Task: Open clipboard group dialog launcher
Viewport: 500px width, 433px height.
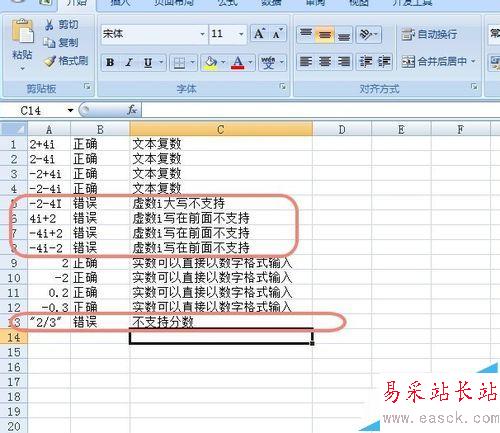Action: [x=87, y=87]
